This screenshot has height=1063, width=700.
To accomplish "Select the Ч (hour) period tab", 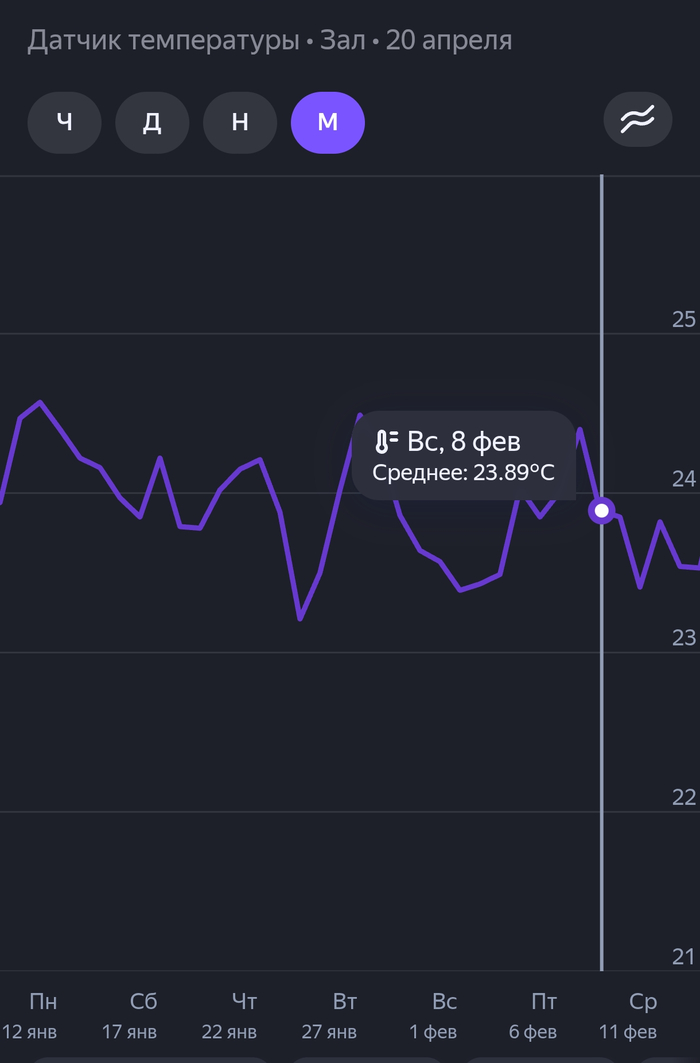I will click(x=64, y=123).
